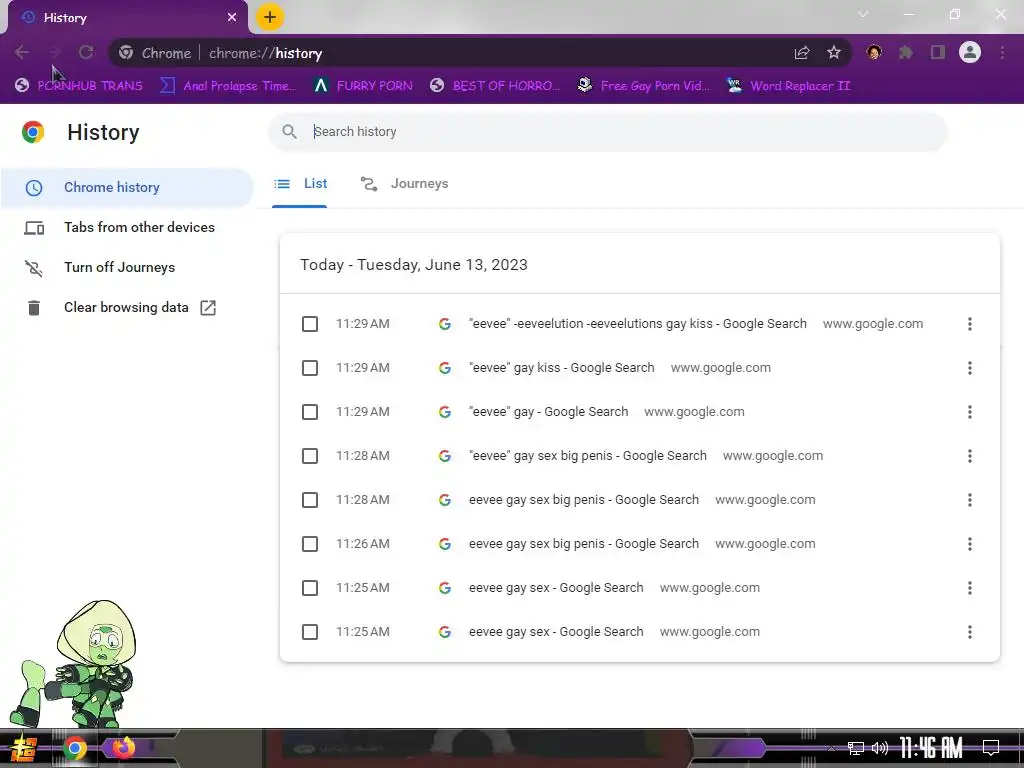The height and width of the screenshot is (768, 1024).
Task: Tick the checkbox of the last history entry
Action: pos(310,632)
